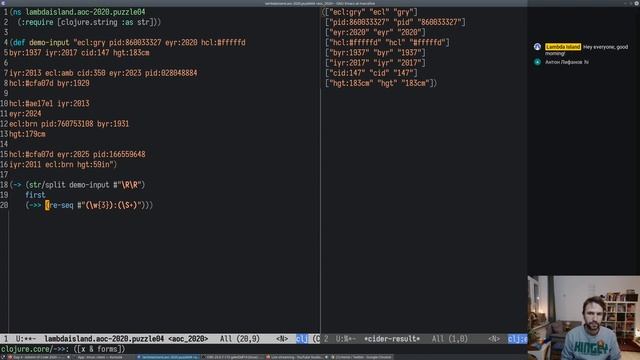Switch to the highlighted Emacs entry in the taskbar
Screen dimensions: 640x360
168,357
